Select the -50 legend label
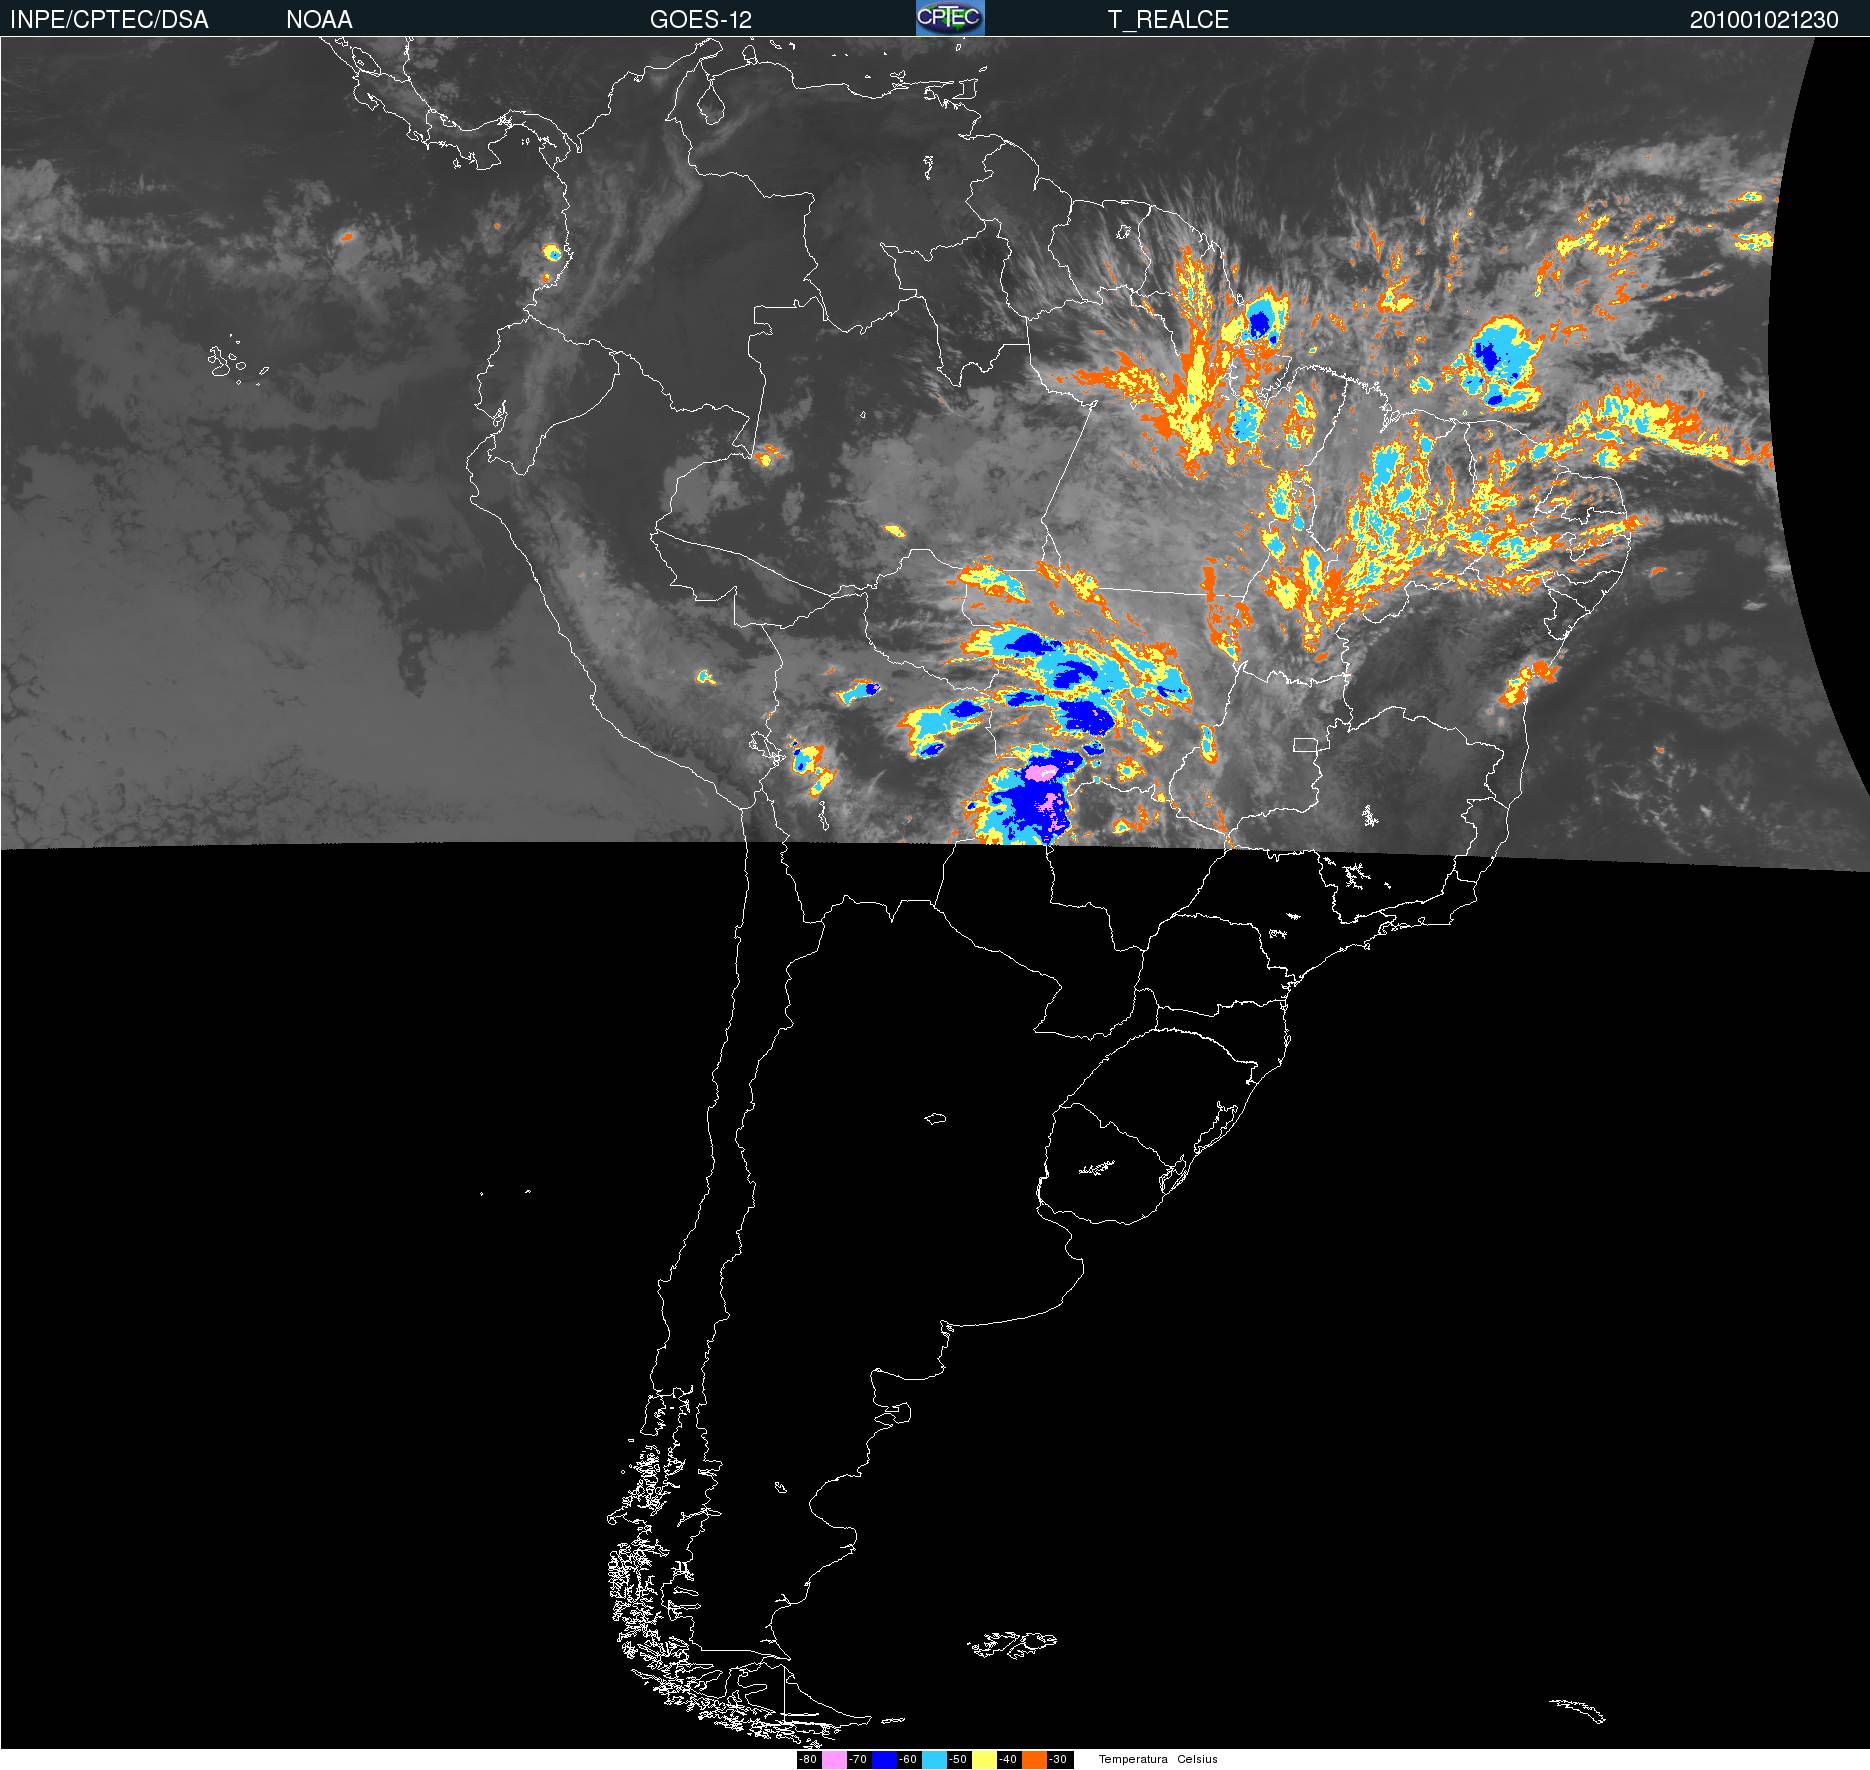Screen dimensions: 1870x1770 pyautogui.click(x=958, y=1760)
